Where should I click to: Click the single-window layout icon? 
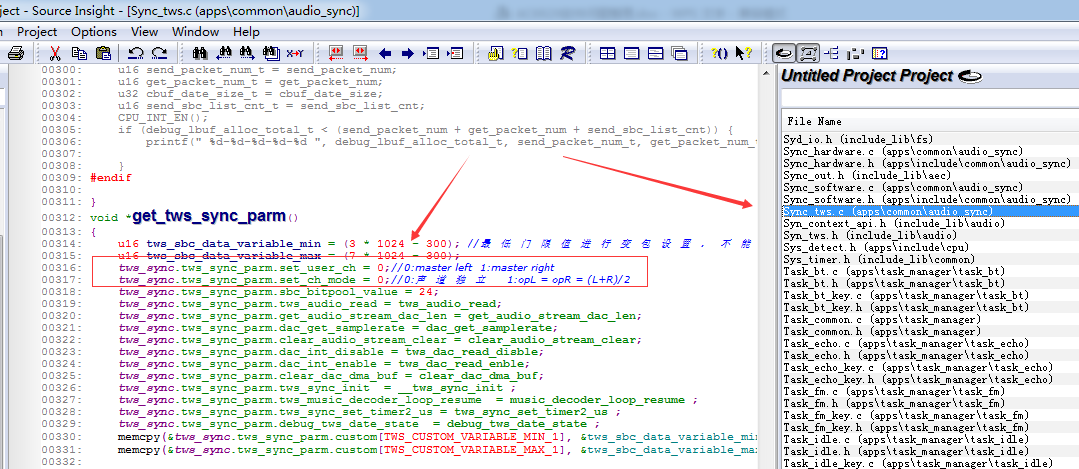click(631, 53)
